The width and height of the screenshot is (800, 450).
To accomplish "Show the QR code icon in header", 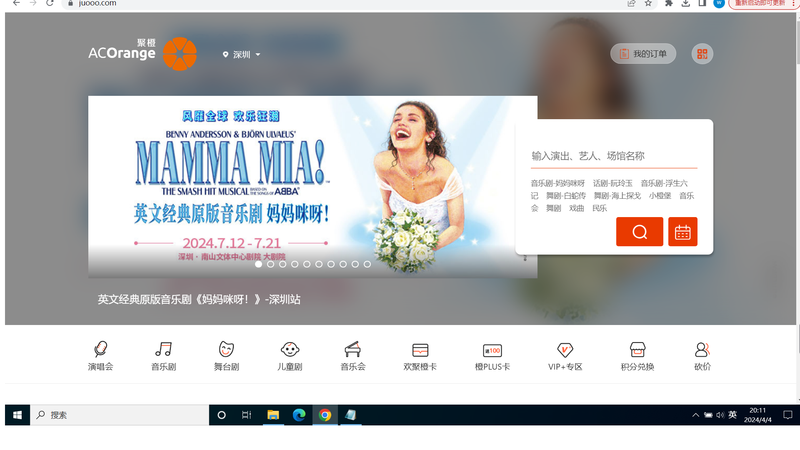I will click(x=702, y=54).
